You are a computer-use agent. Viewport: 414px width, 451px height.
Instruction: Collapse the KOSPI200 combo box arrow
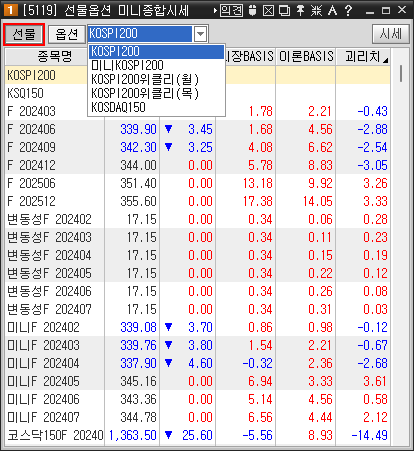200,34
